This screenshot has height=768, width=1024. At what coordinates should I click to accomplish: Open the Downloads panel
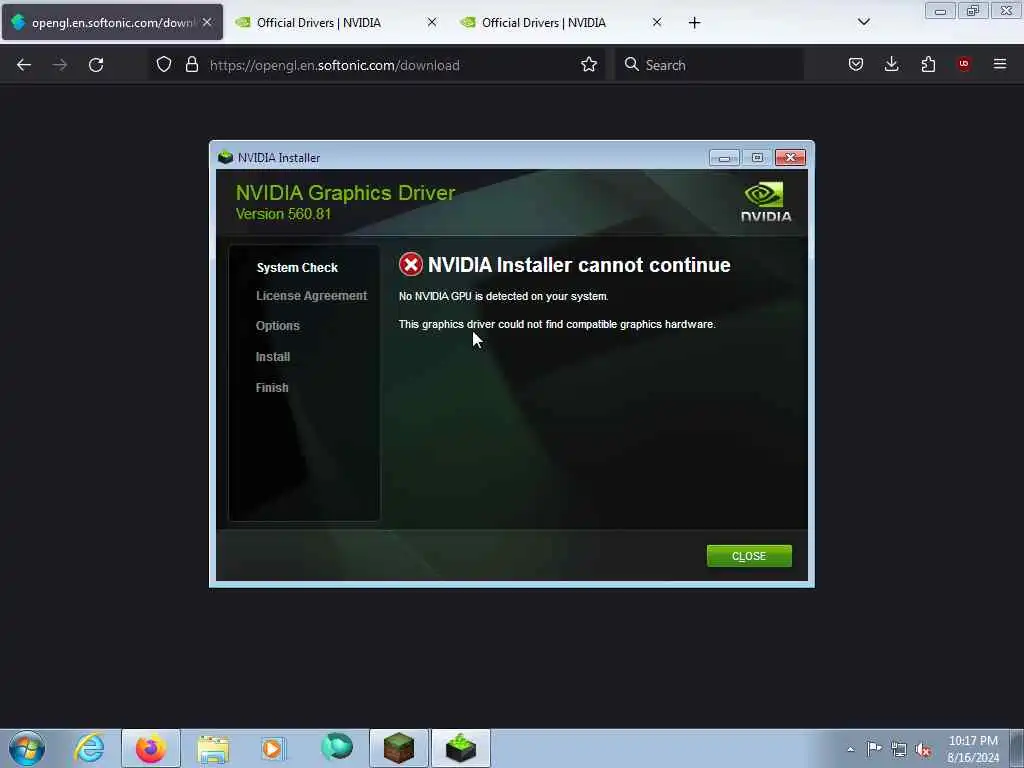coord(891,64)
